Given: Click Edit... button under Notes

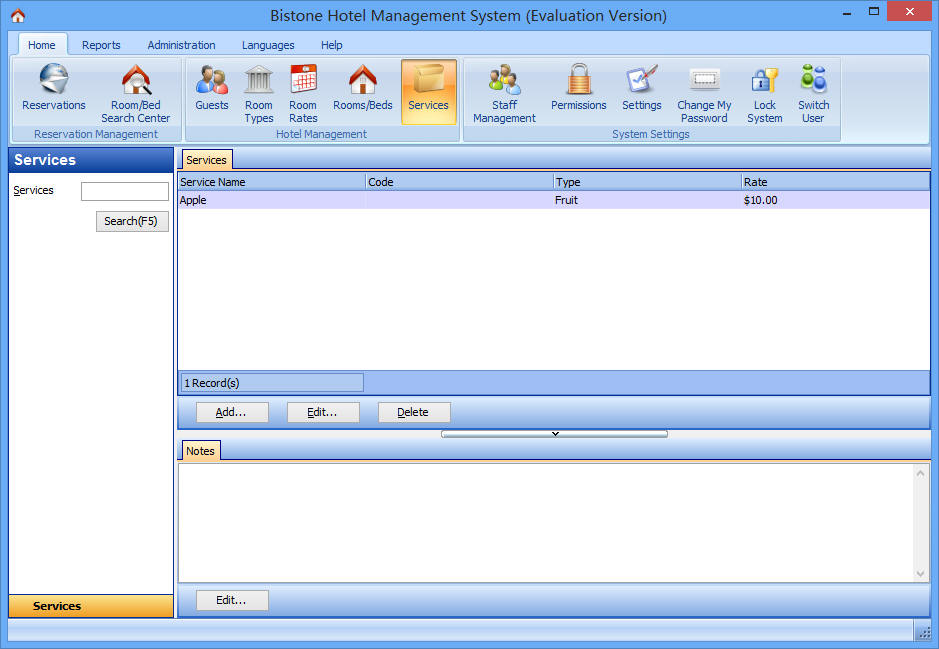Looking at the screenshot, I should tap(232, 600).
